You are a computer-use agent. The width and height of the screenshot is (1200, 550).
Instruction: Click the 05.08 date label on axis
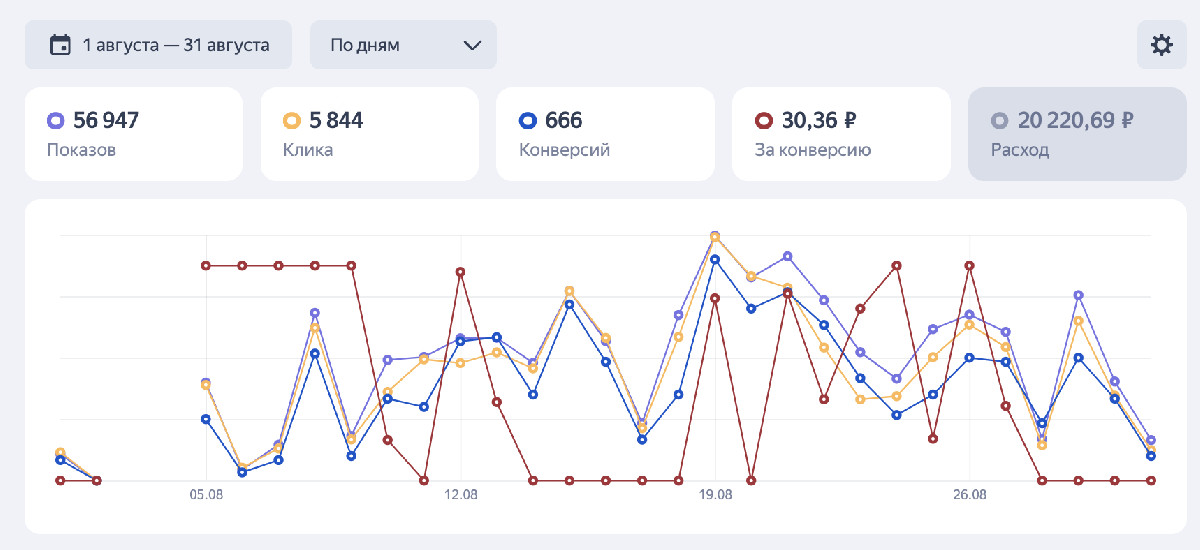tap(206, 495)
